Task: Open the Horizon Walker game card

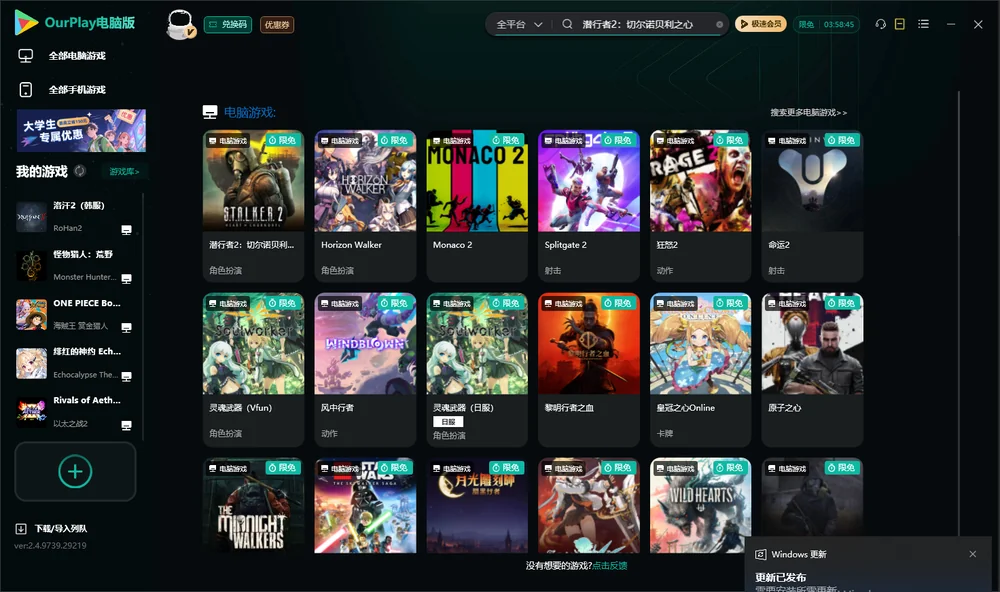Action: tap(365, 206)
